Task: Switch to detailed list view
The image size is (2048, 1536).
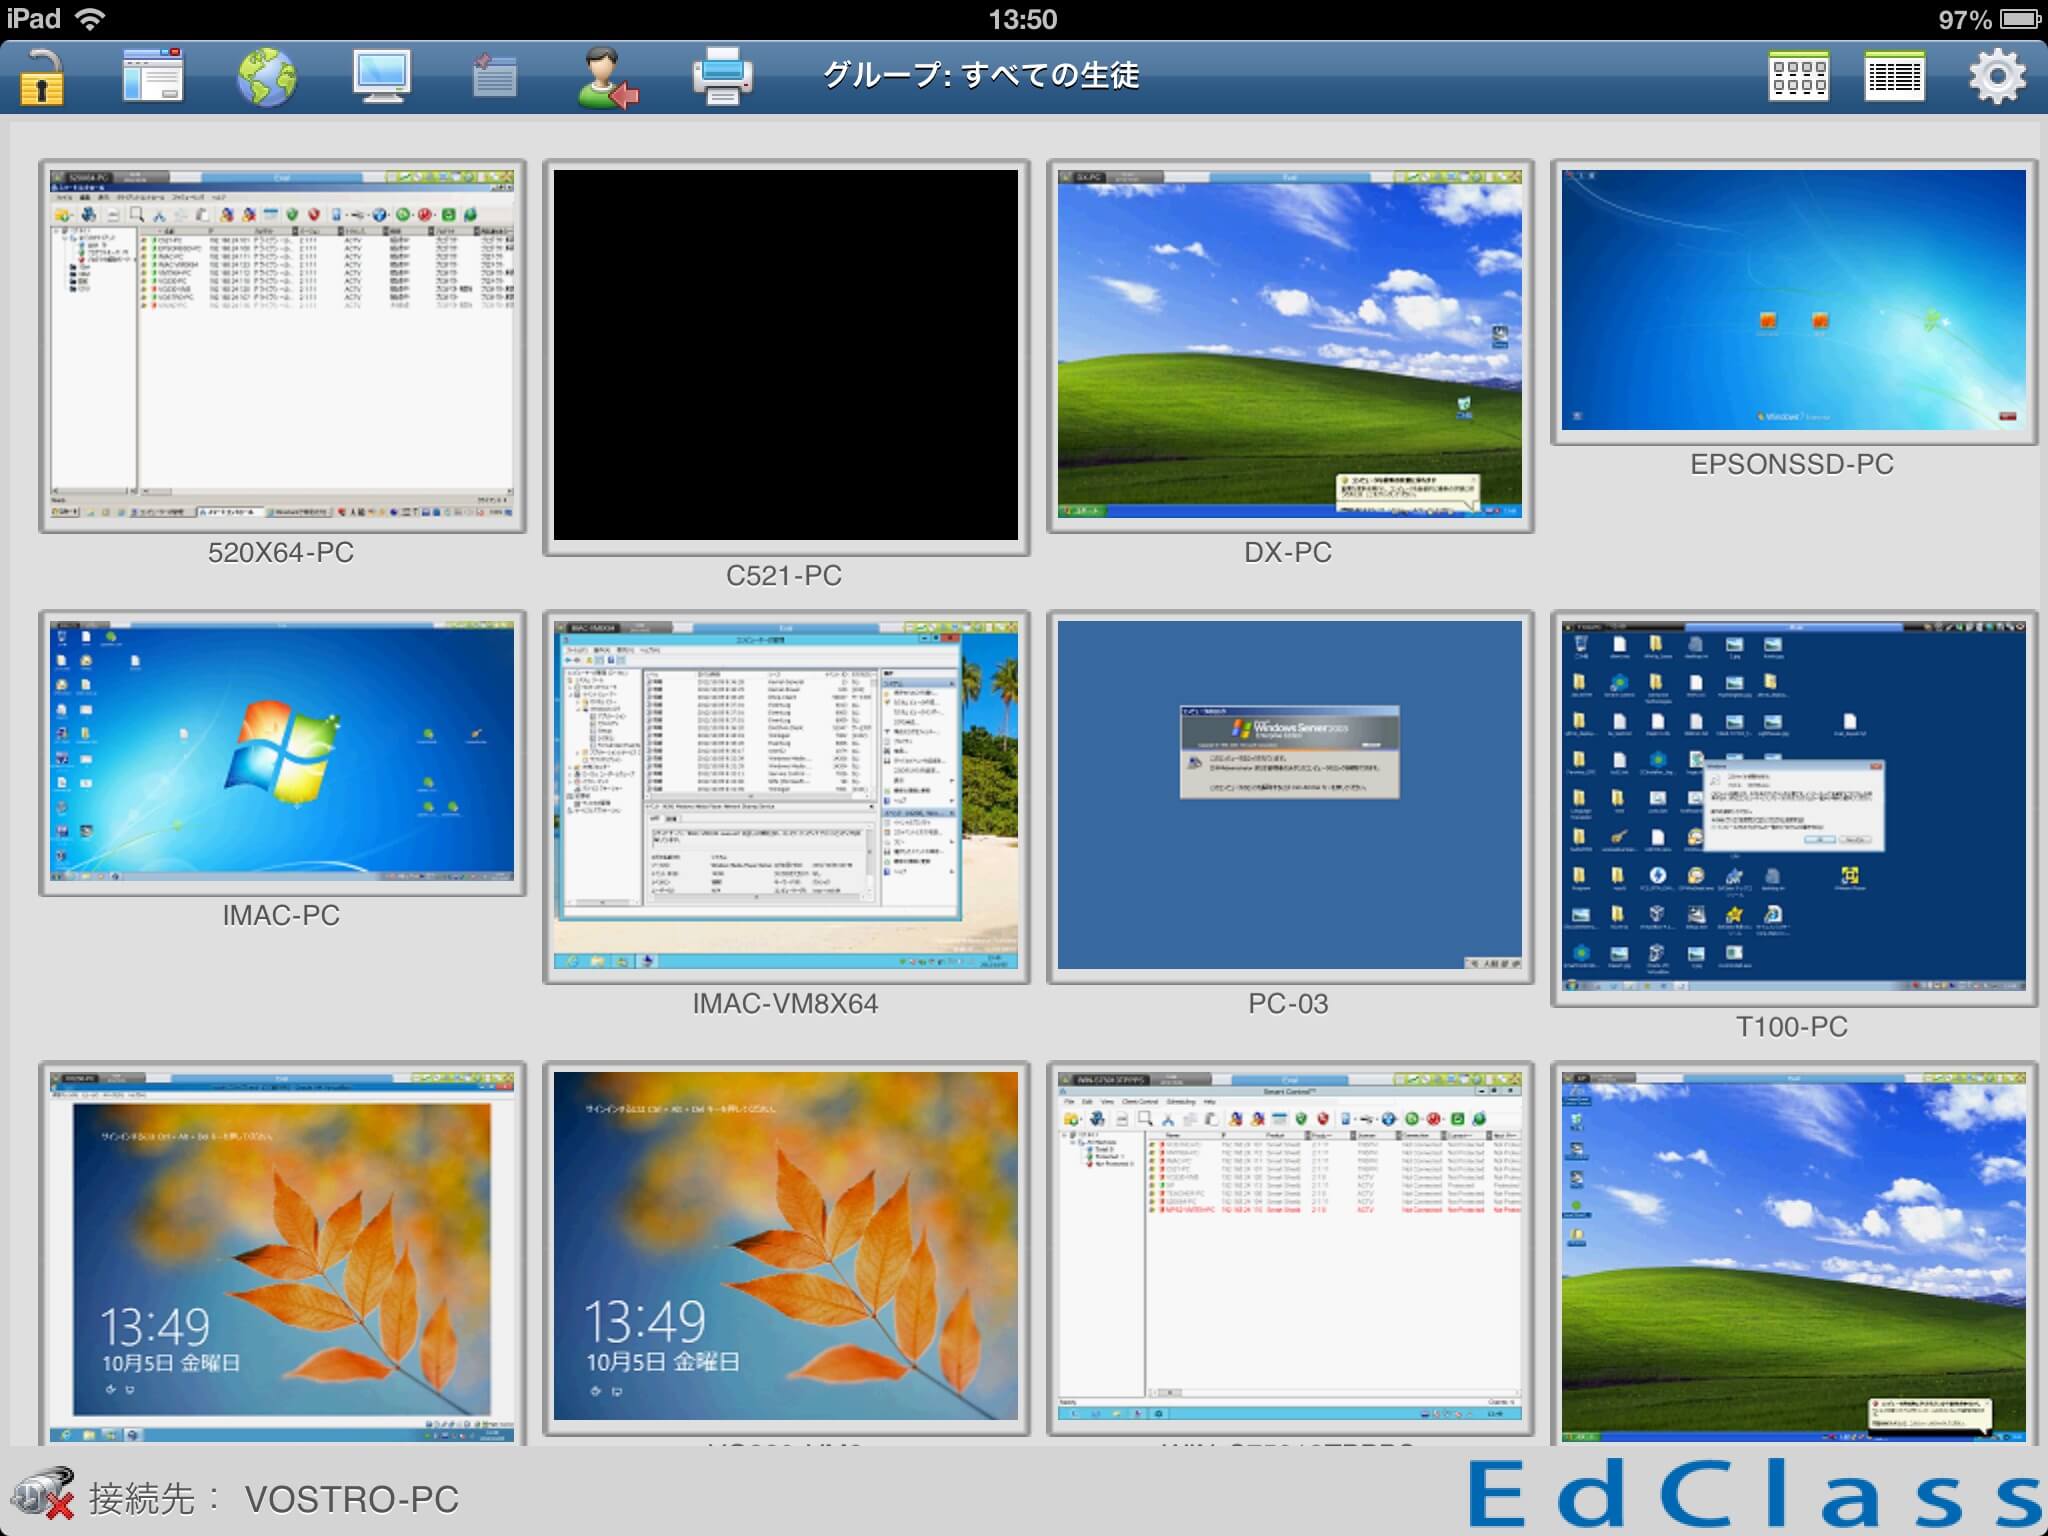Action: click(x=1894, y=77)
